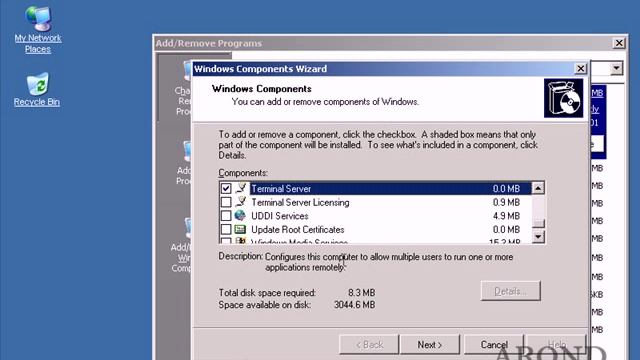
Task: Close the Windows Components Wizard
Action: click(x=580, y=69)
